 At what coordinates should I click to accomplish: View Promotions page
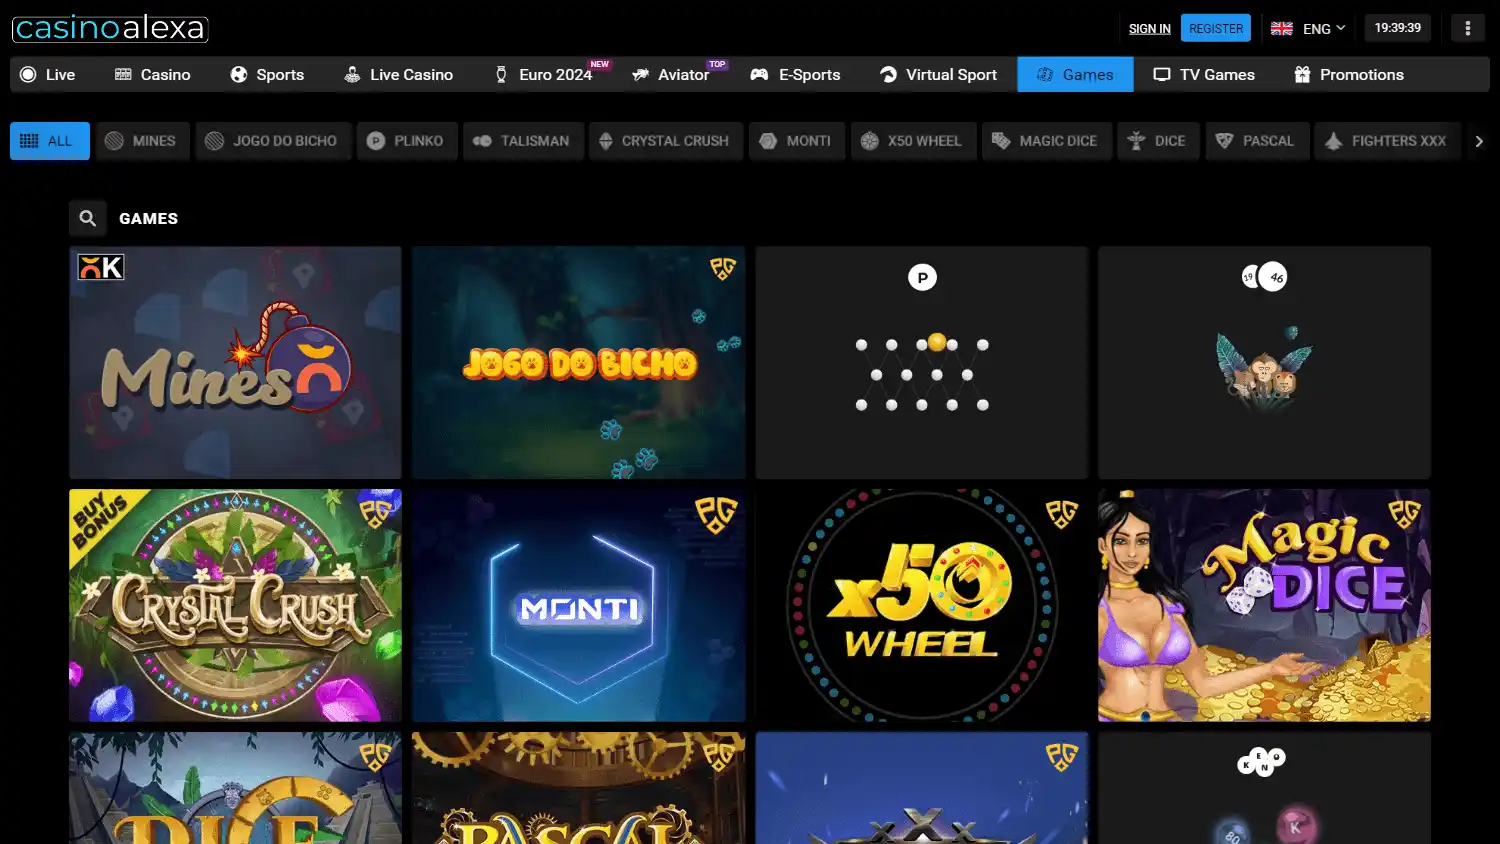(1349, 75)
